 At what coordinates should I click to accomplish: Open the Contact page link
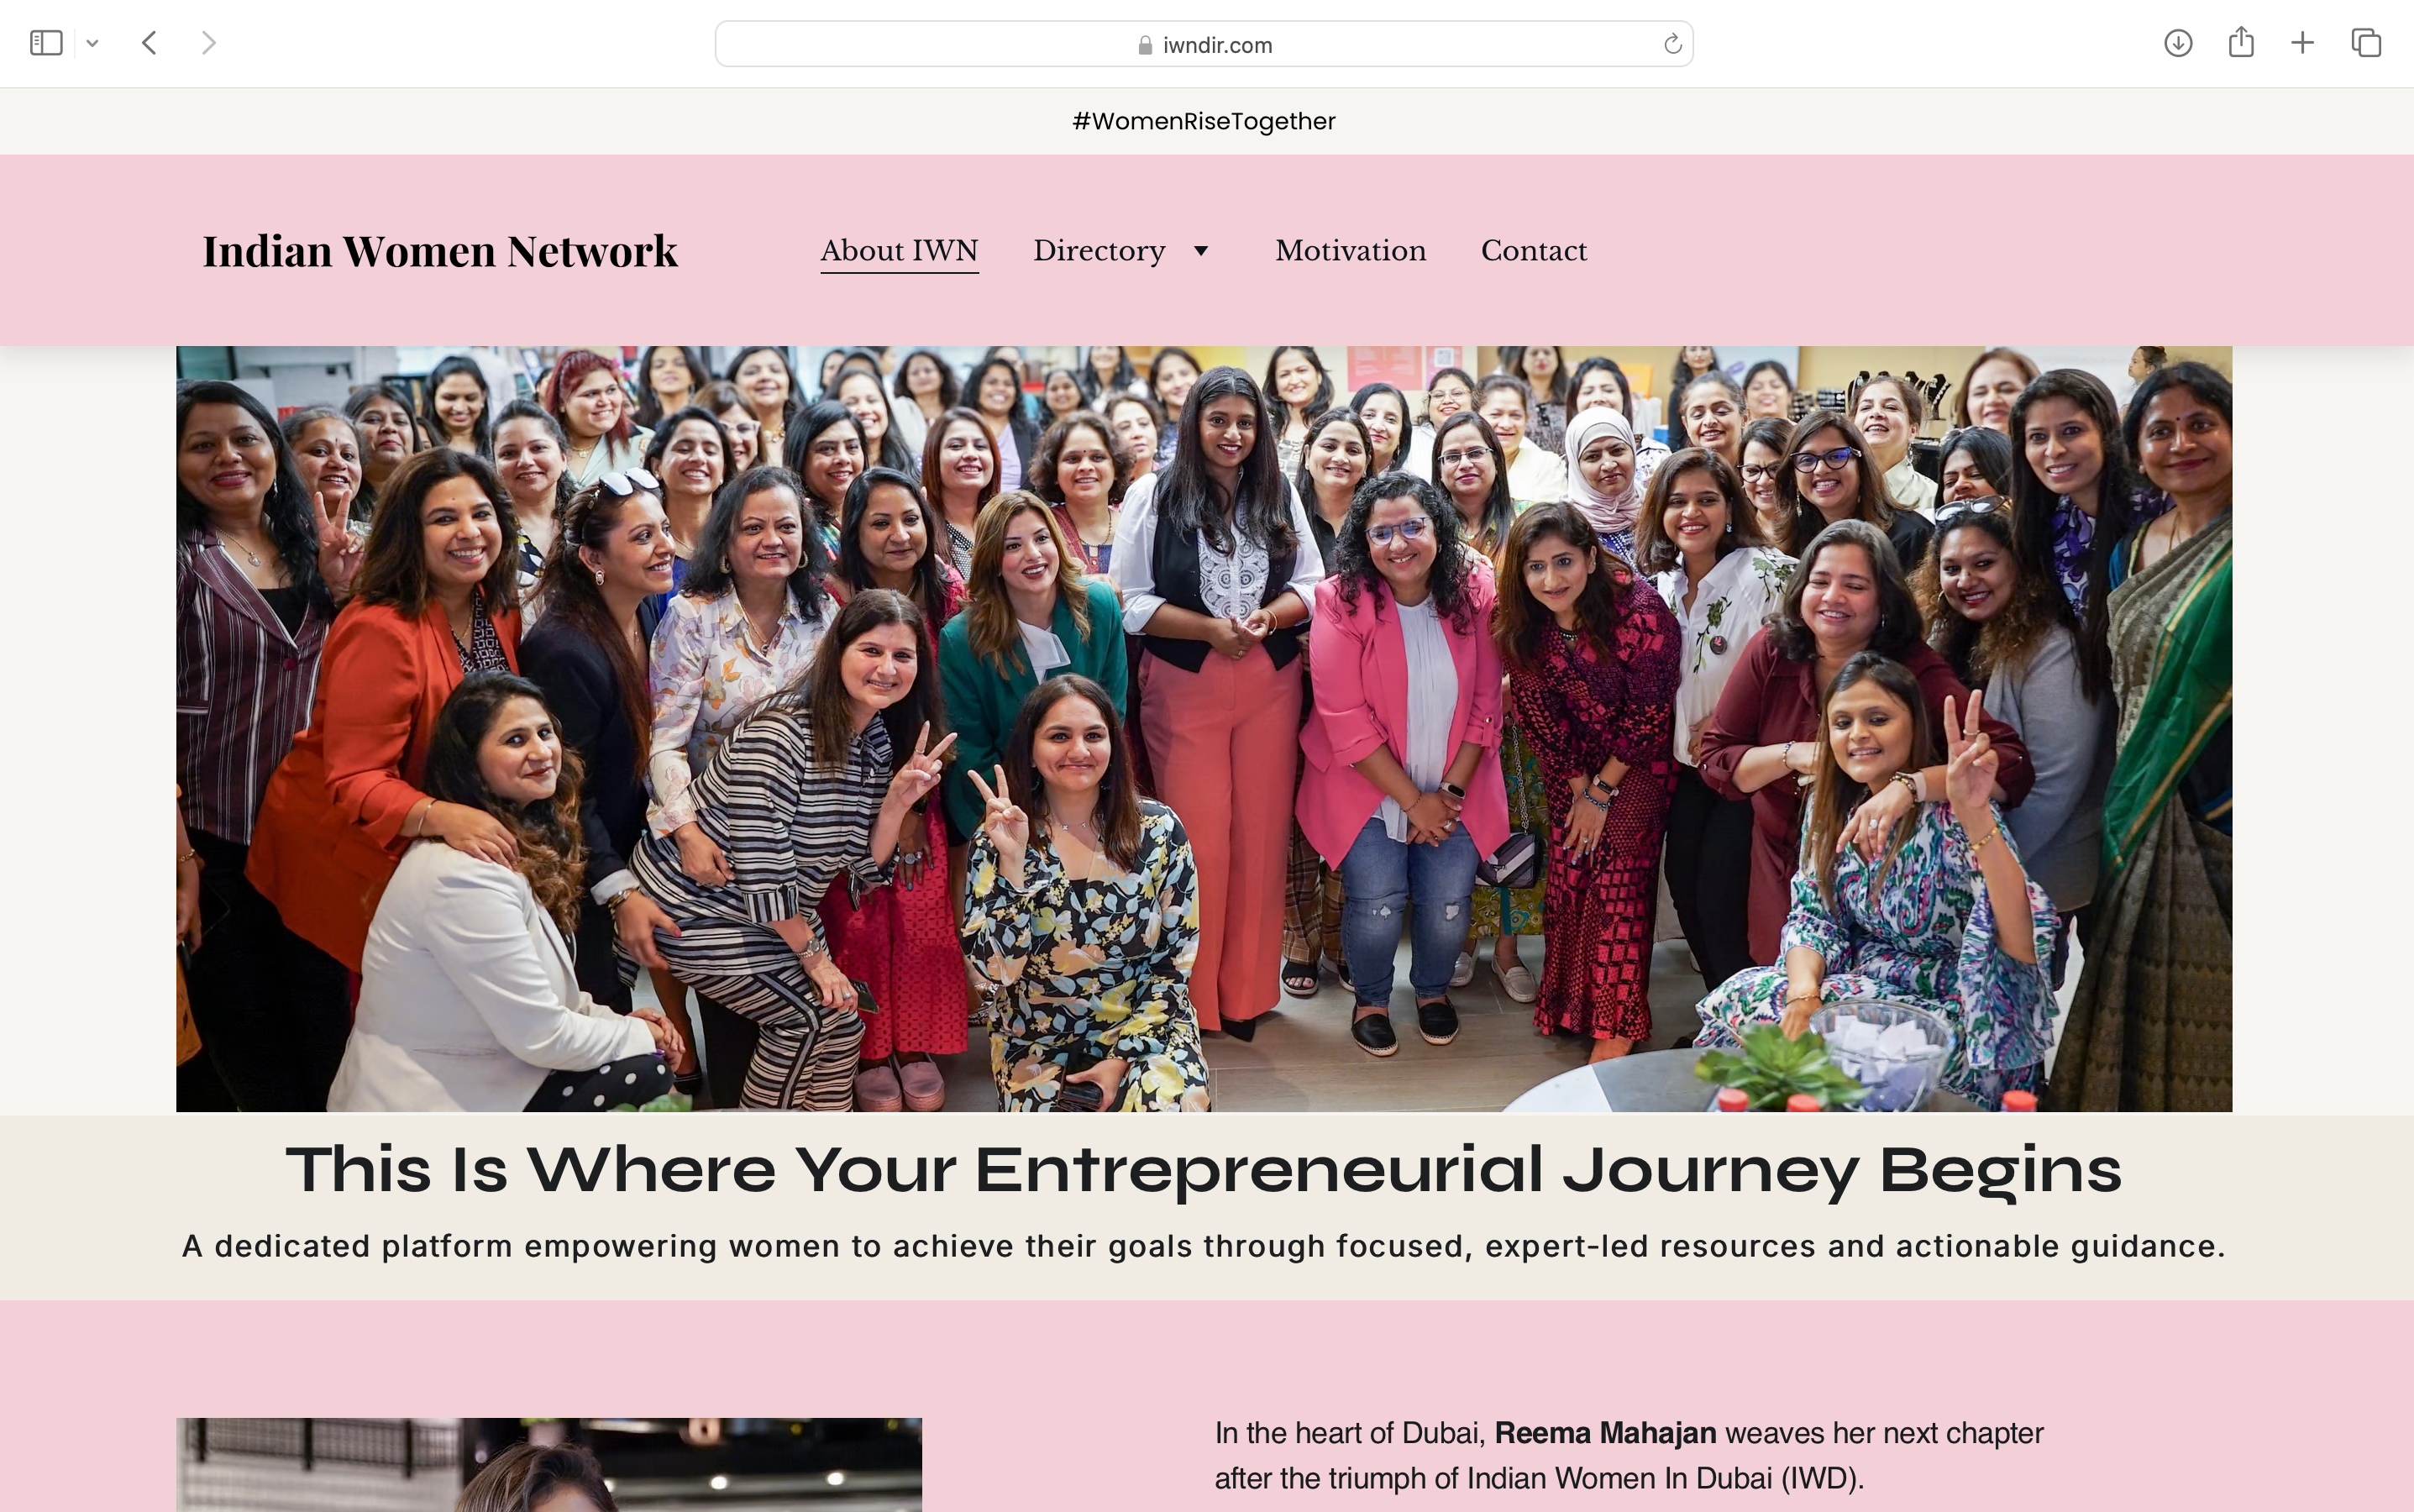(1533, 250)
